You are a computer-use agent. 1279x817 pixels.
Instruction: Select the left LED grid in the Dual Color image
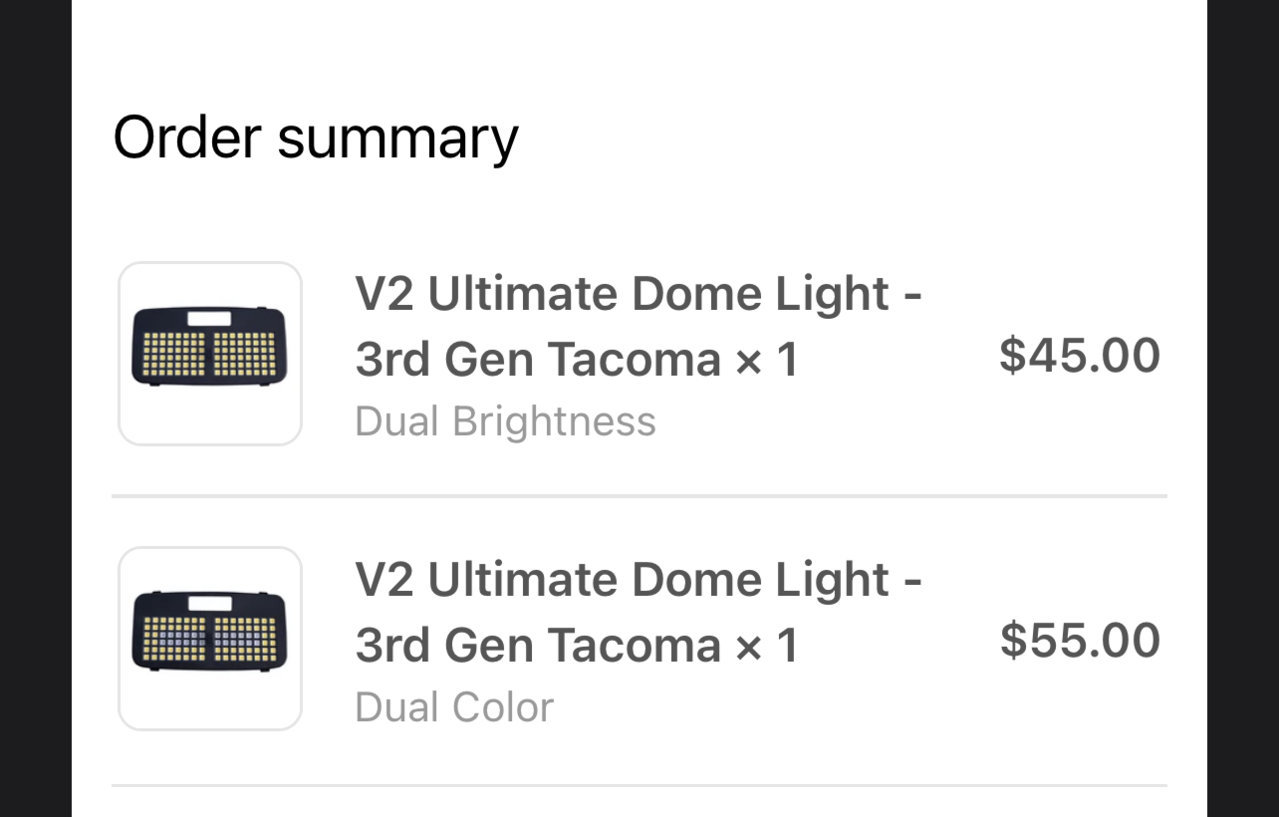coord(173,639)
